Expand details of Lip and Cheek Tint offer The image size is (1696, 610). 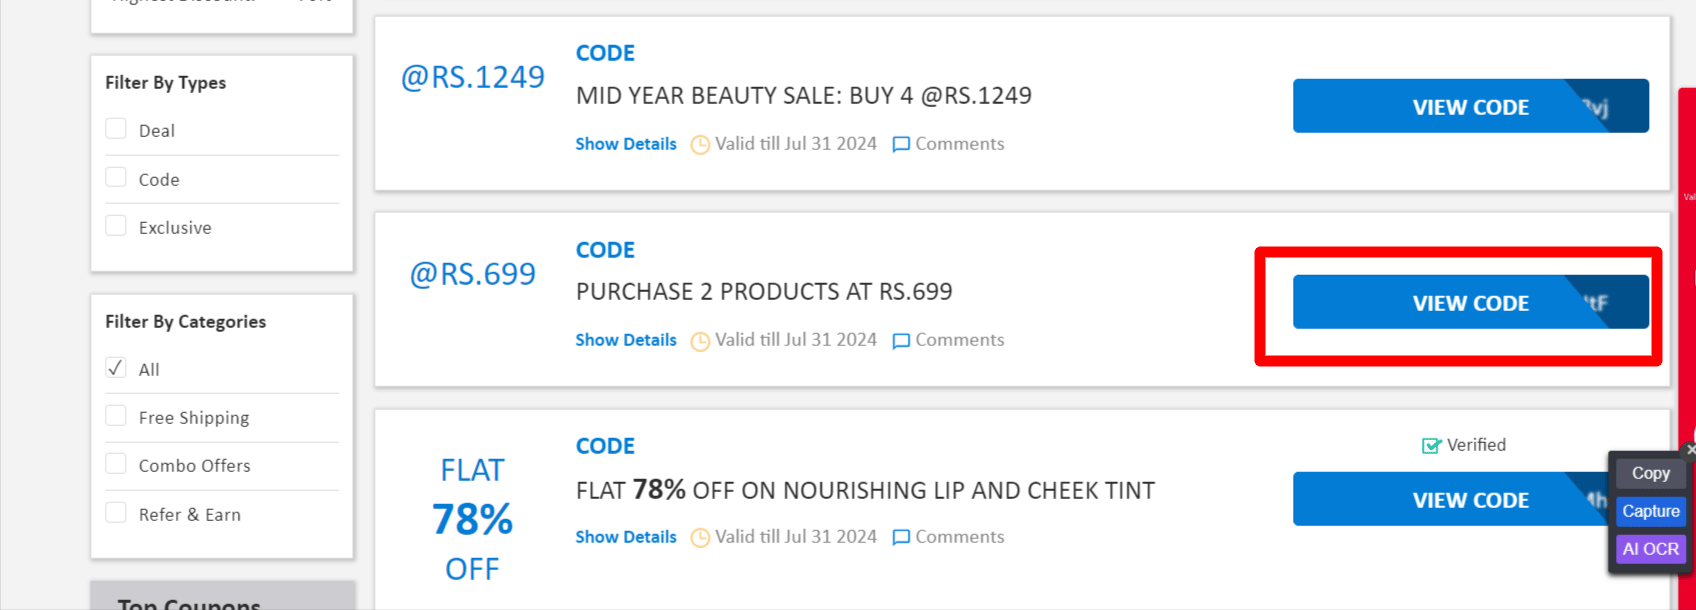coord(626,537)
